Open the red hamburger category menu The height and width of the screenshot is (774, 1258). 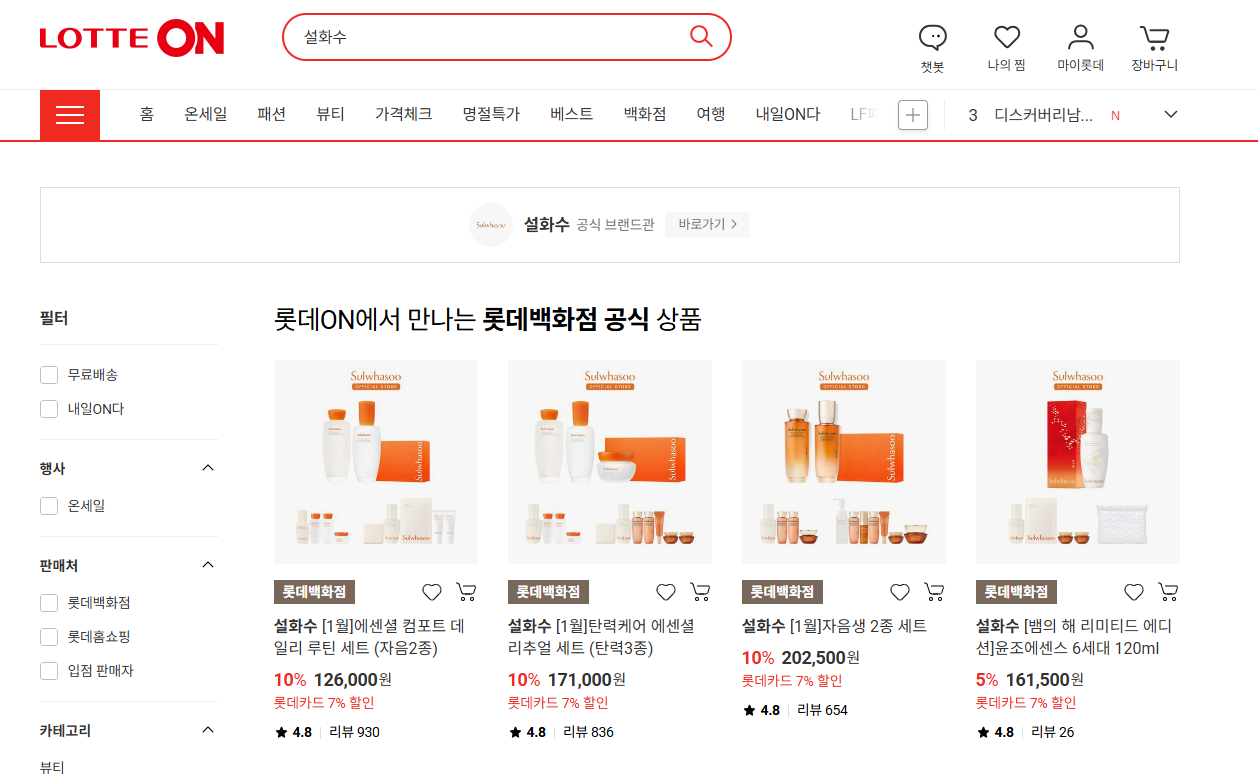pyautogui.click(x=70, y=115)
